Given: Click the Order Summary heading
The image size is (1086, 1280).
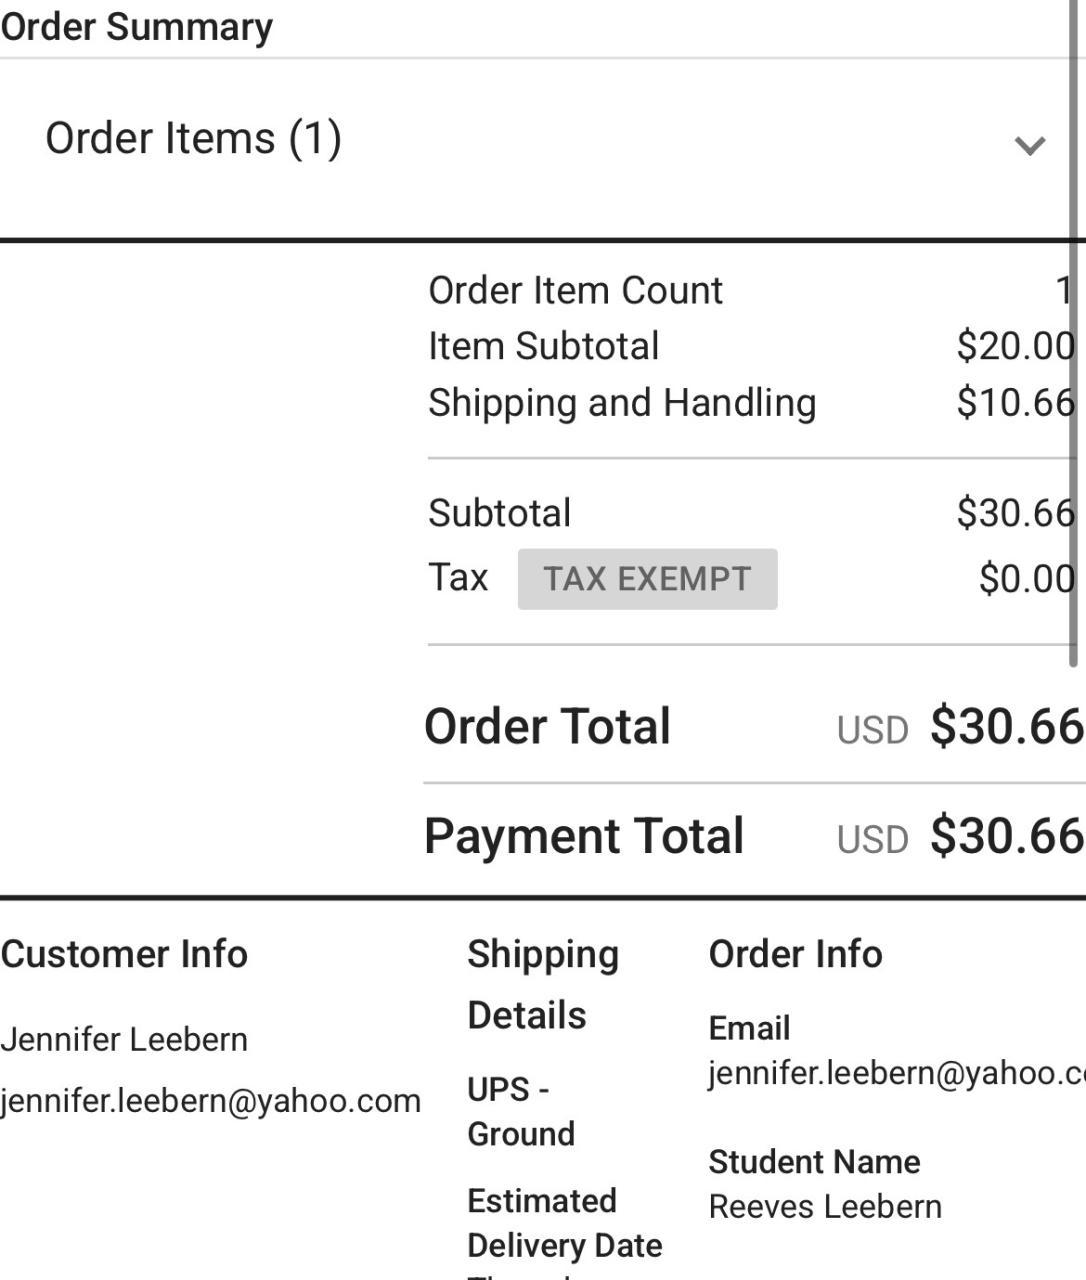Looking at the screenshot, I should [137, 26].
